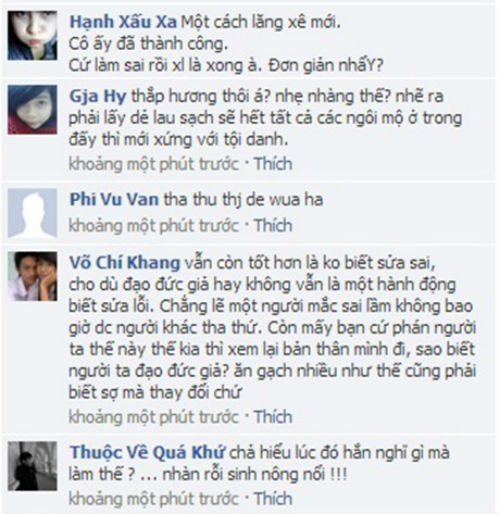The height and width of the screenshot is (514, 500).
Task: Click Thích under Phi Vu Van's comment
Action: pyautogui.click(x=273, y=225)
